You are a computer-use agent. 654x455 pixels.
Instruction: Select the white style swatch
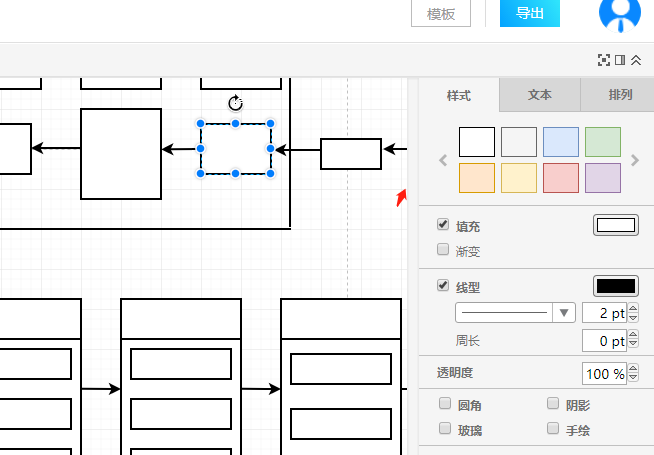(477, 142)
